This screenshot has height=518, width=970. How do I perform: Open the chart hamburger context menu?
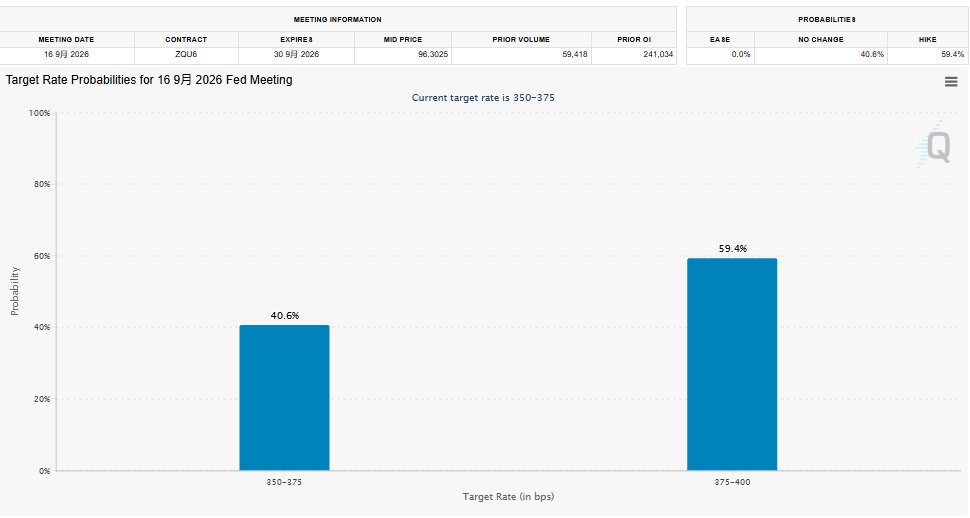click(951, 82)
